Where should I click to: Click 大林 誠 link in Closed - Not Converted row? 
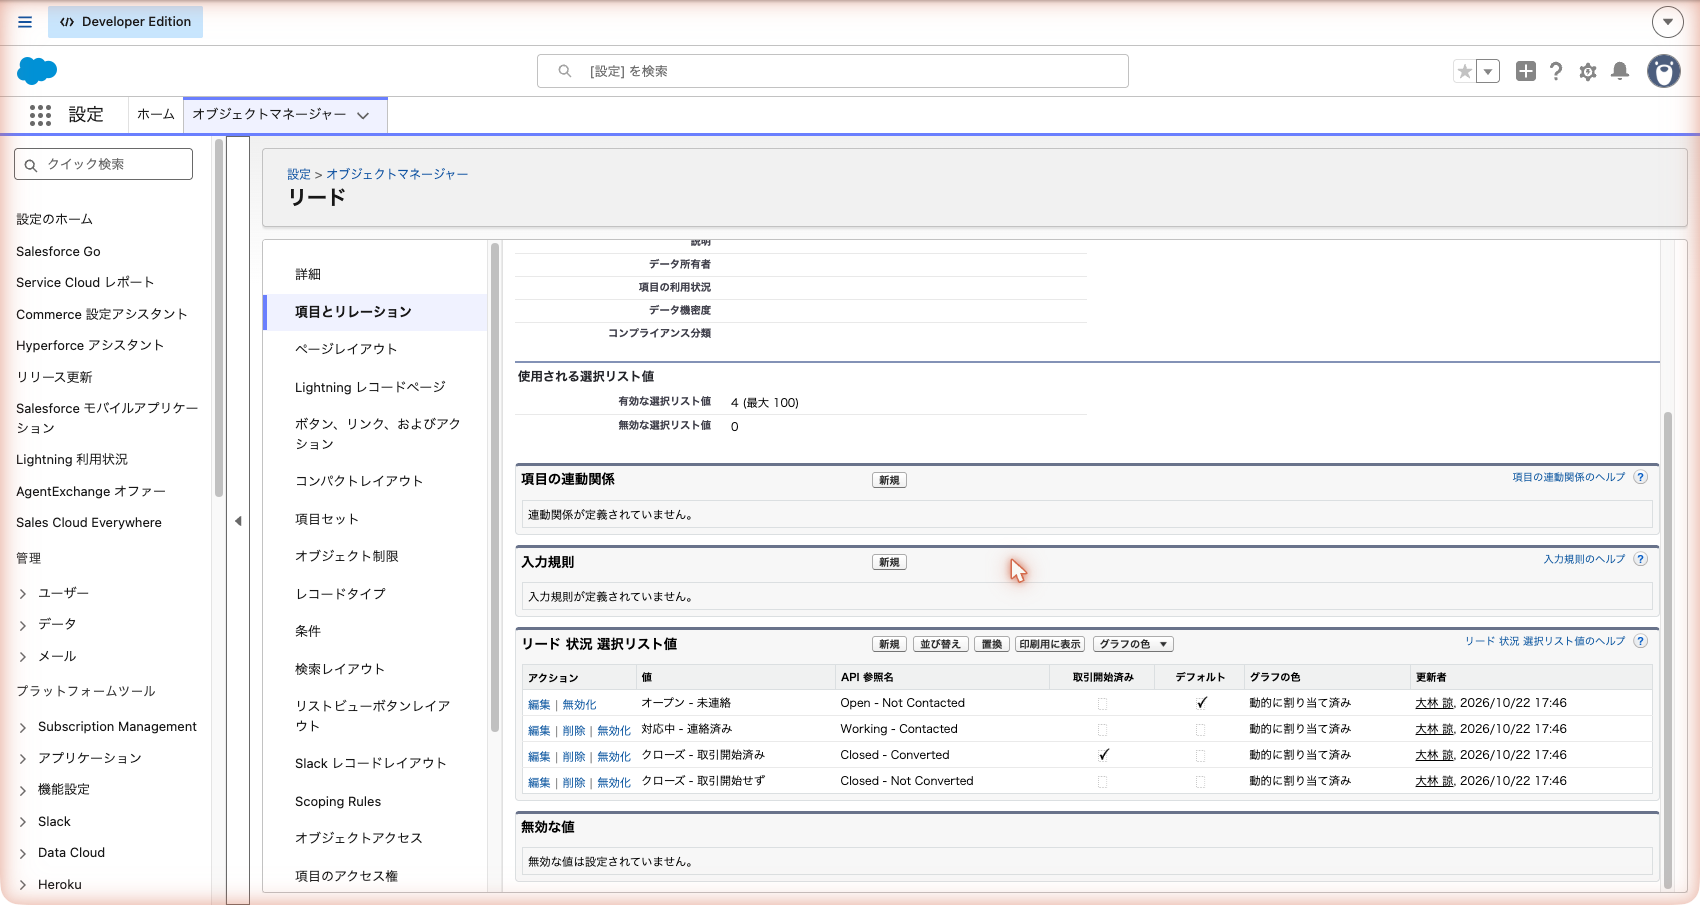(x=1434, y=781)
